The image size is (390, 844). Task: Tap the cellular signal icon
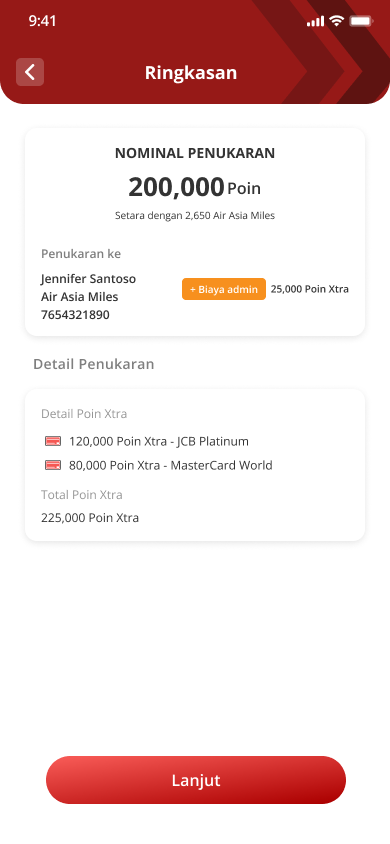(316, 22)
